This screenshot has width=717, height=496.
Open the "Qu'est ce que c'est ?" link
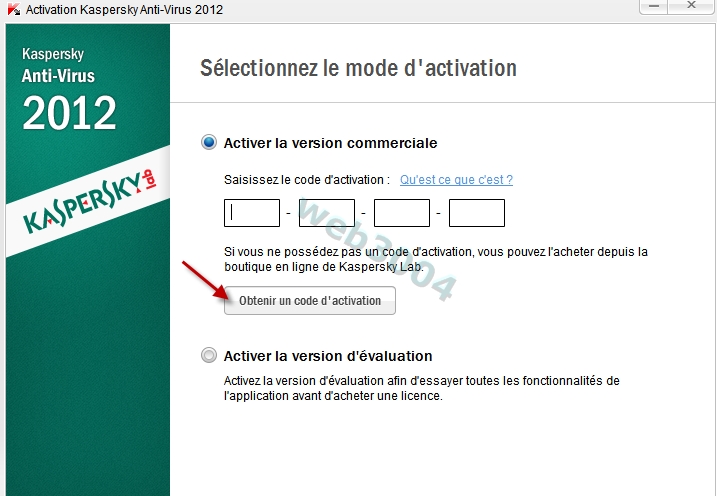[456, 180]
